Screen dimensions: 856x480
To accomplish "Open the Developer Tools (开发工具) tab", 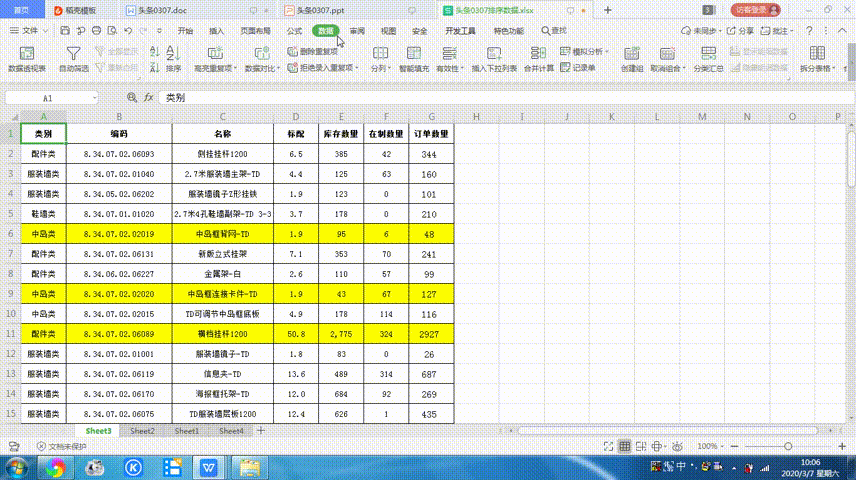I will [x=460, y=31].
